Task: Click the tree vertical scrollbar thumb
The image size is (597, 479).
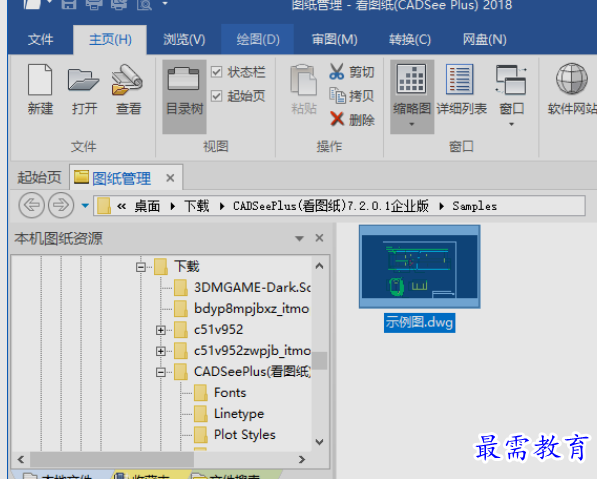Action: click(x=319, y=361)
